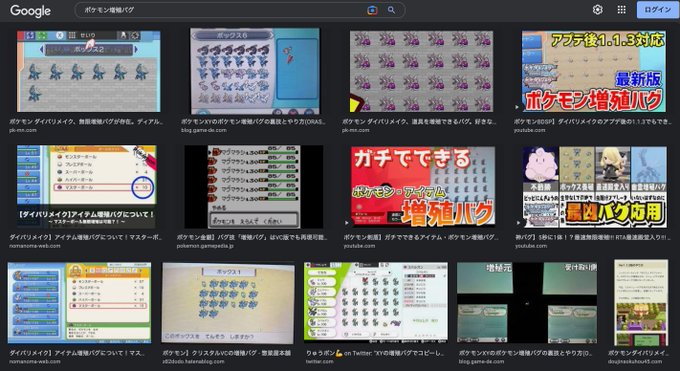Click title ポケモン剣盾】ガチでできるアイテム
Viewport: 680px width, 371px height.
coord(421,237)
